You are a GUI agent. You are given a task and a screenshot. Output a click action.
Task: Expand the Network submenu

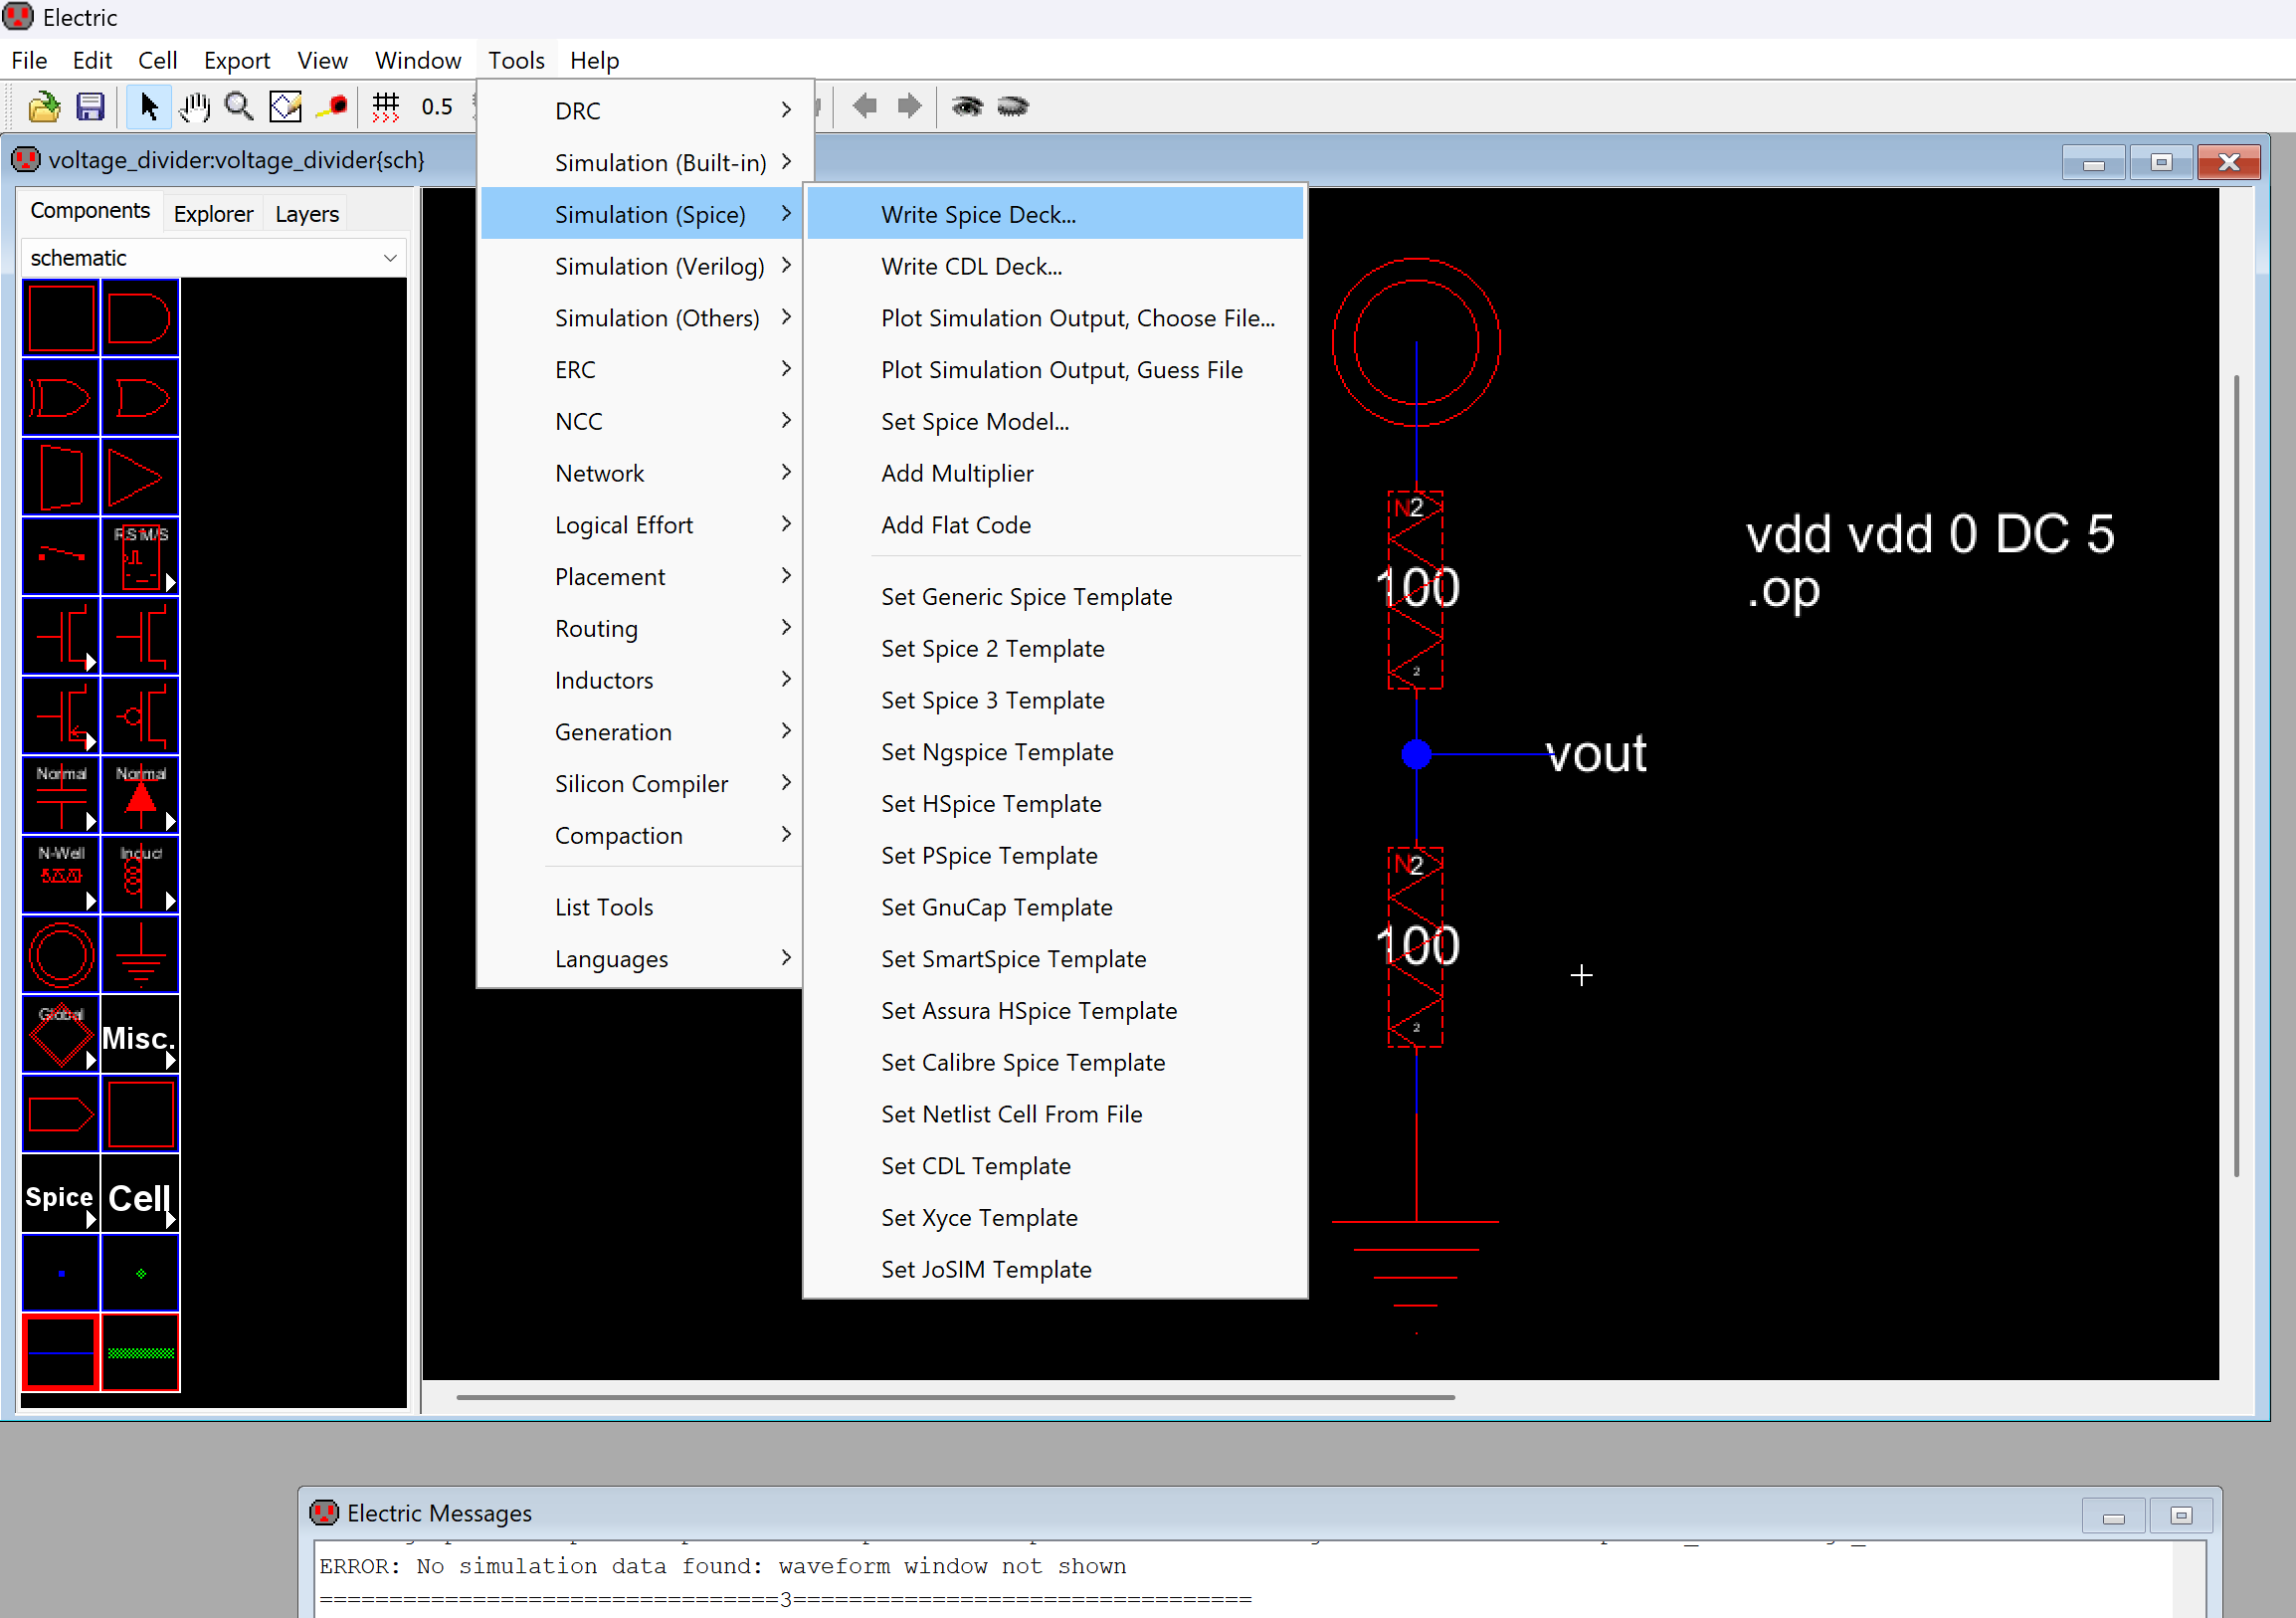pos(641,473)
